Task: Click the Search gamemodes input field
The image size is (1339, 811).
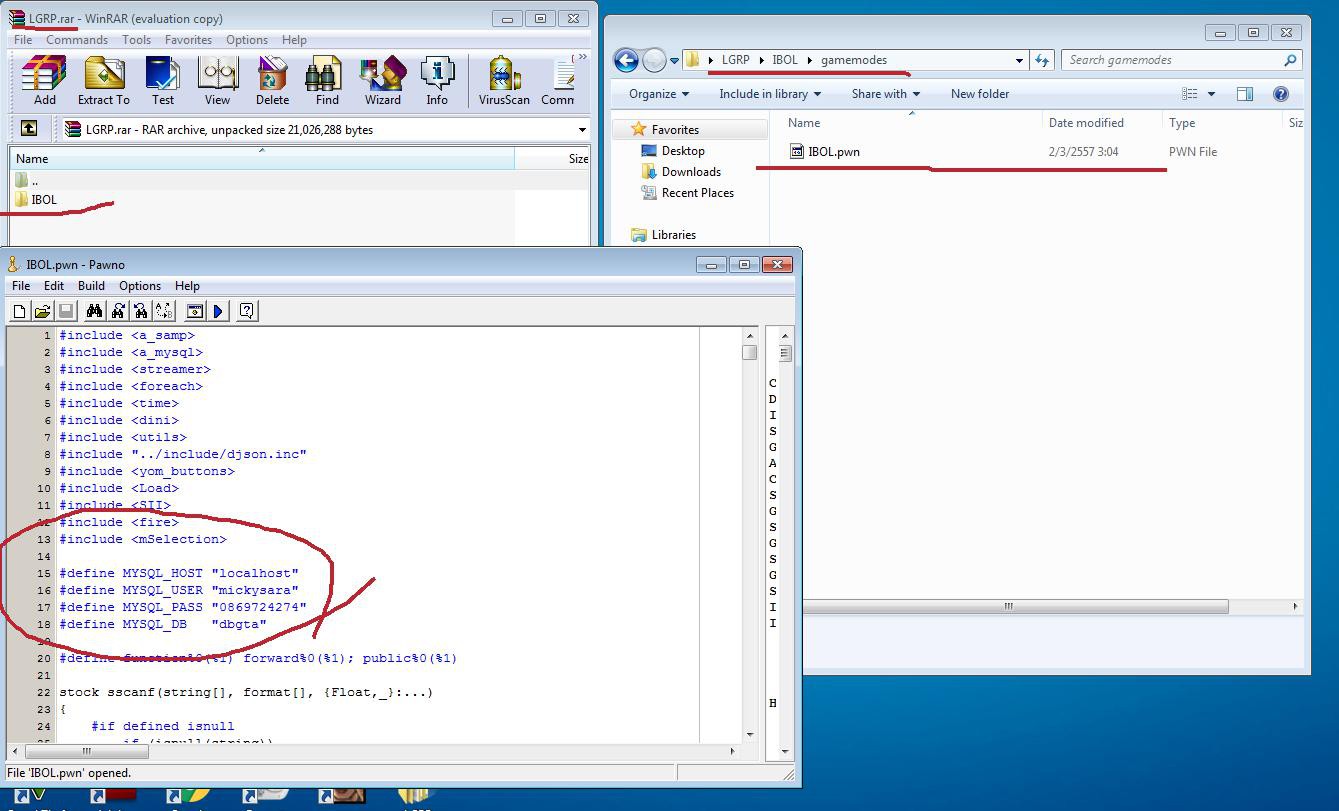Action: [x=1182, y=60]
